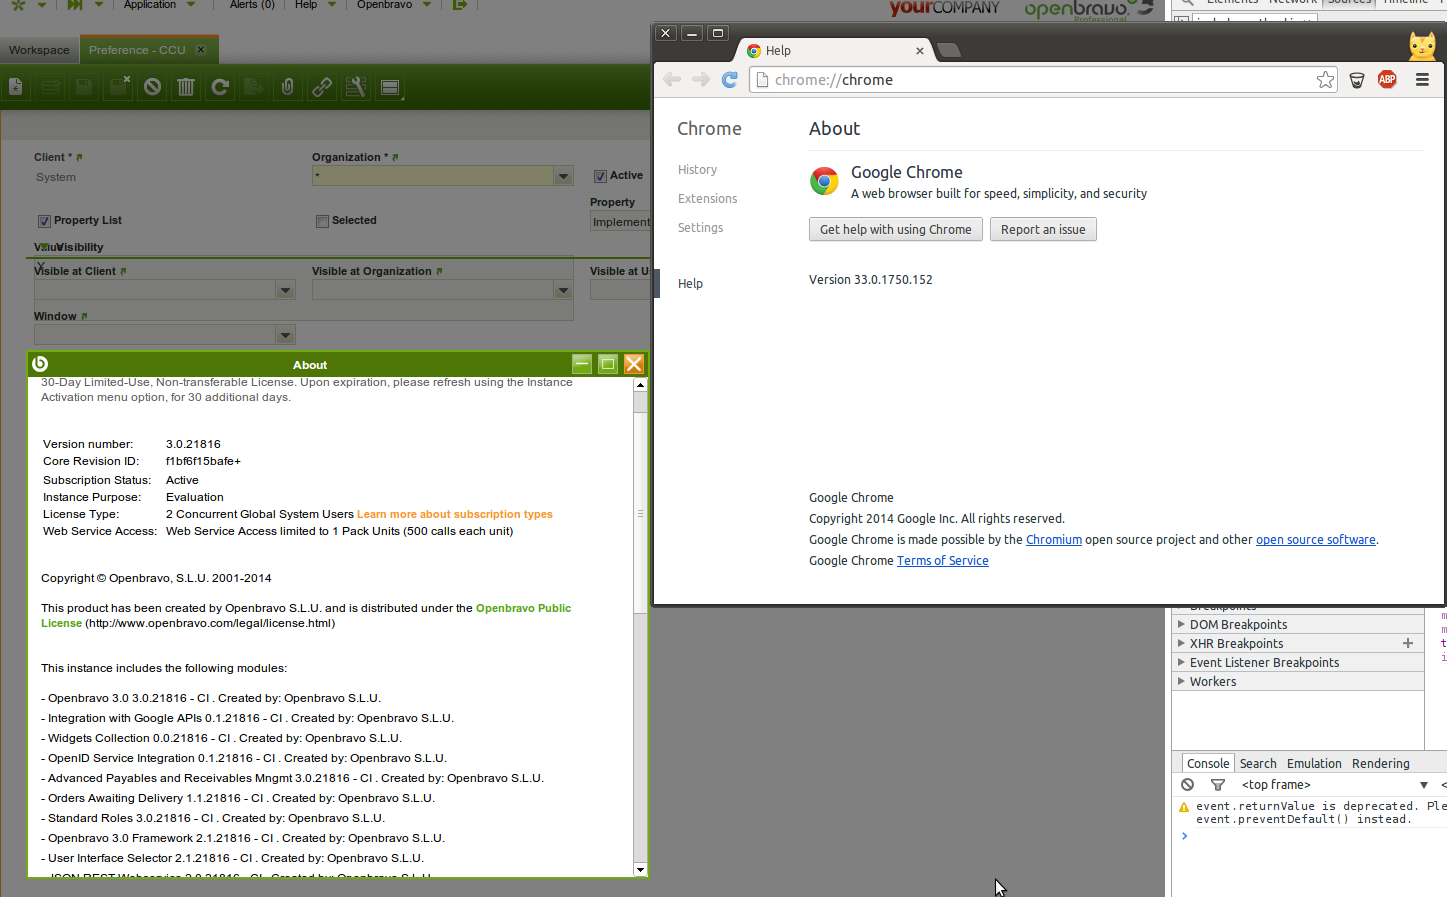Viewport: 1447px width, 897px height.
Task: Click Learn more about subscription types link
Action: [x=455, y=514]
